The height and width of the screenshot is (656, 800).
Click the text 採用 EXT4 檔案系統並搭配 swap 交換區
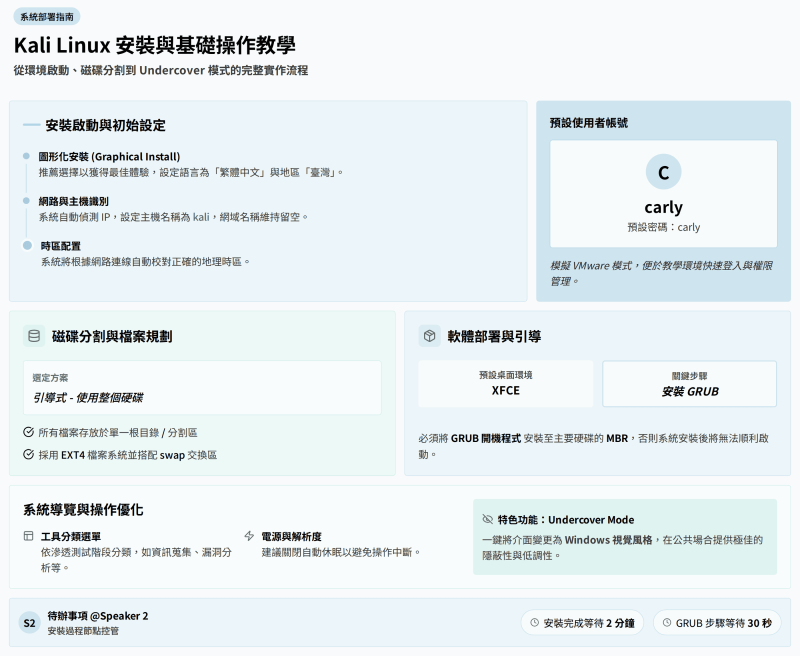click(x=128, y=455)
